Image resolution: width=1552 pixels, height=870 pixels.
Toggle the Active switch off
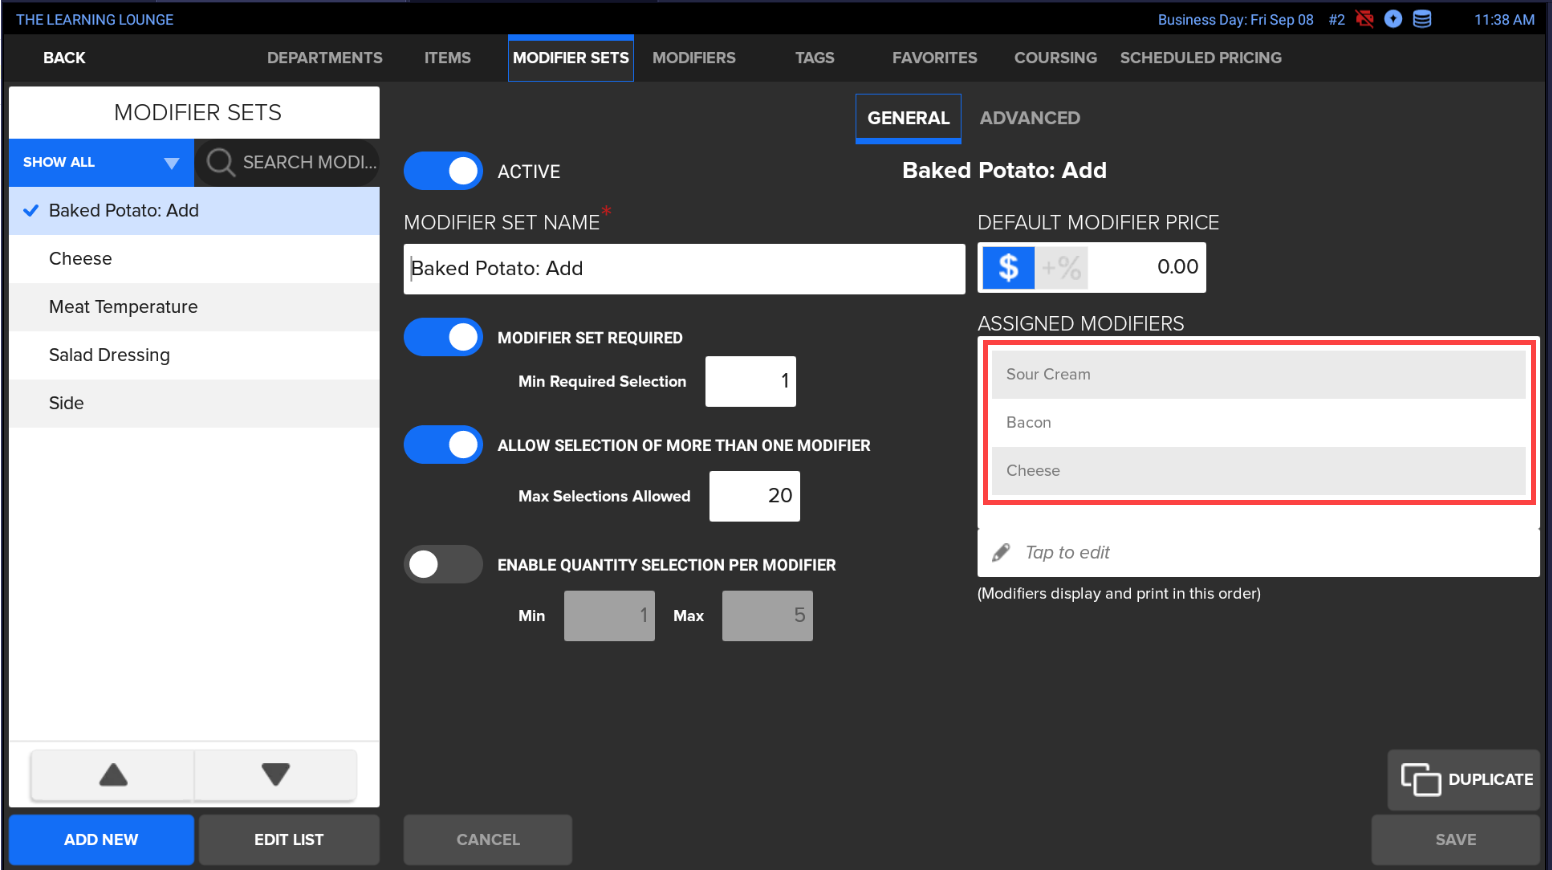click(x=443, y=171)
